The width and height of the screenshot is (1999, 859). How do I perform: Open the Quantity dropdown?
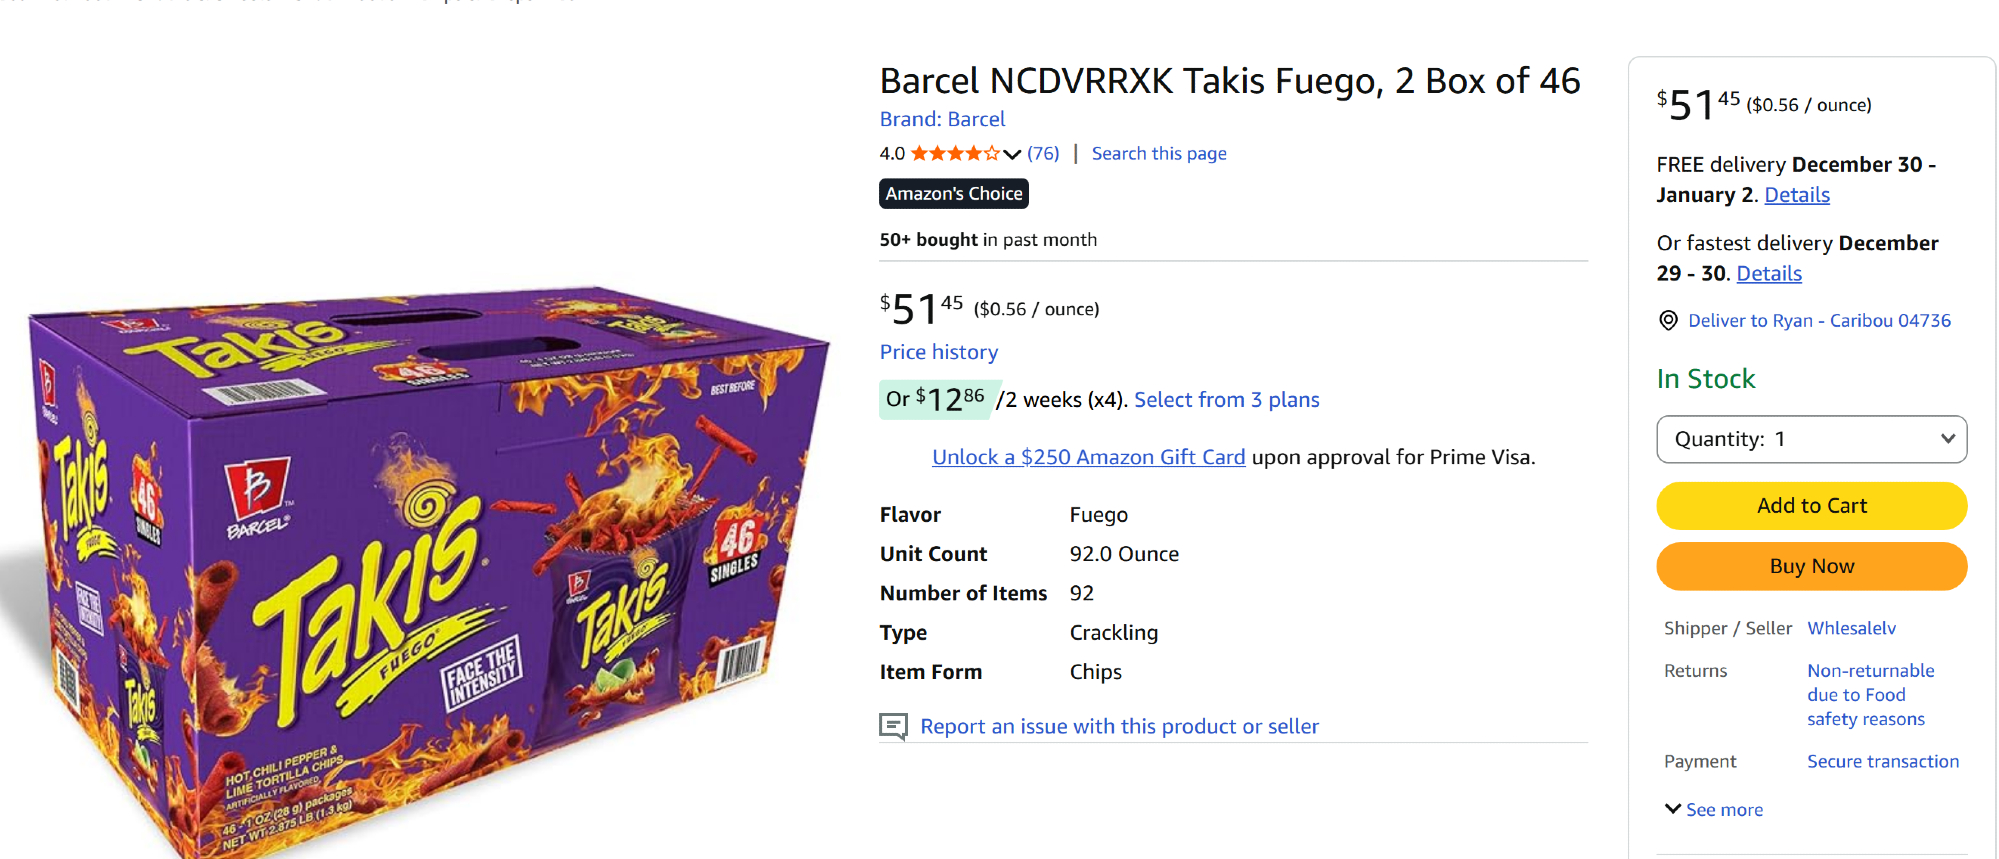click(x=1811, y=440)
